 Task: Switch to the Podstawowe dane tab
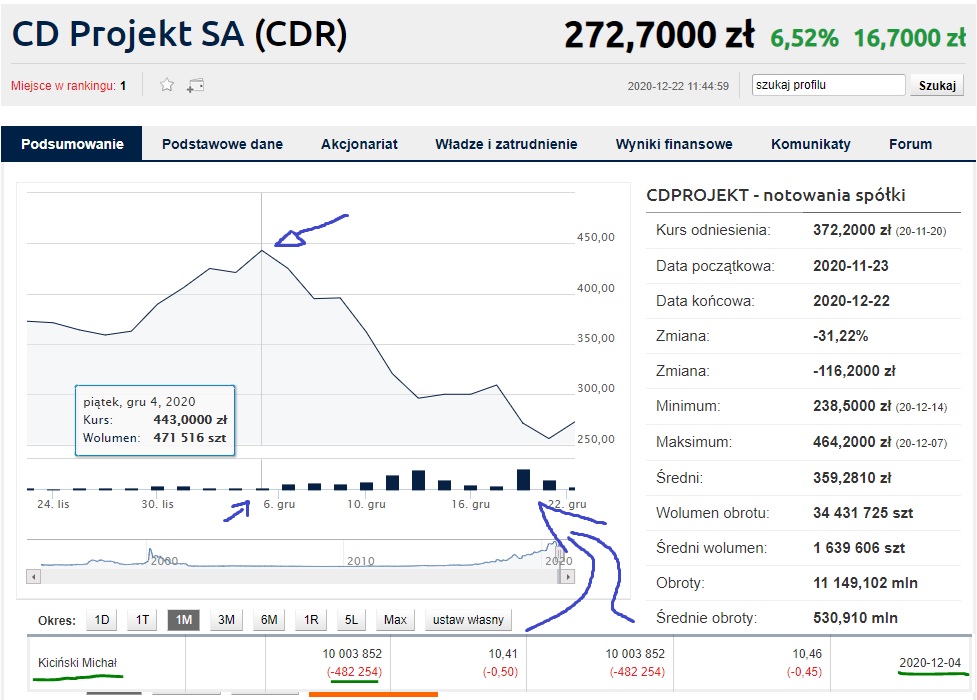click(x=222, y=144)
